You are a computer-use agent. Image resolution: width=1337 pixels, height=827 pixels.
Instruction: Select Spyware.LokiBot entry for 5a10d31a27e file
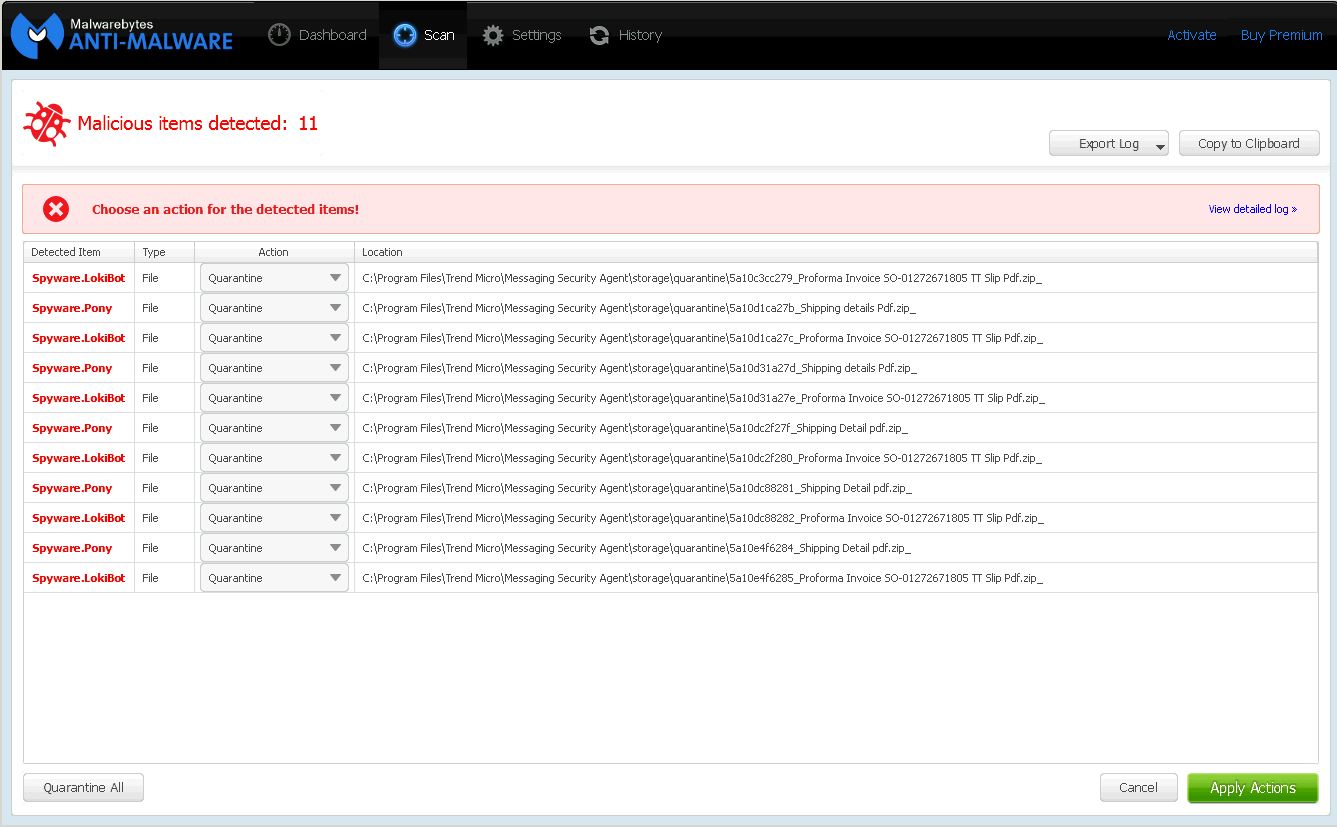pos(79,398)
